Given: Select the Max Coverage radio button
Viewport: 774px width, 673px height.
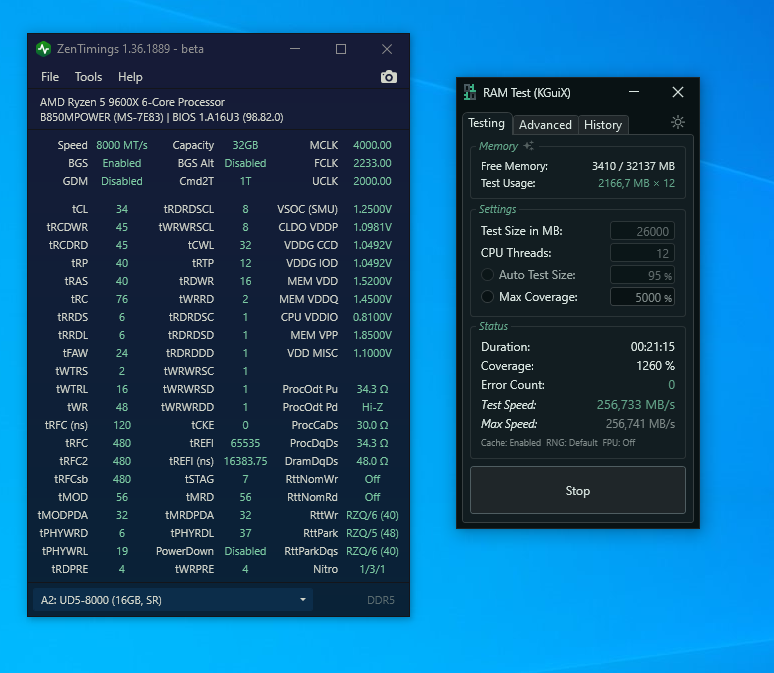Looking at the screenshot, I should tap(488, 297).
